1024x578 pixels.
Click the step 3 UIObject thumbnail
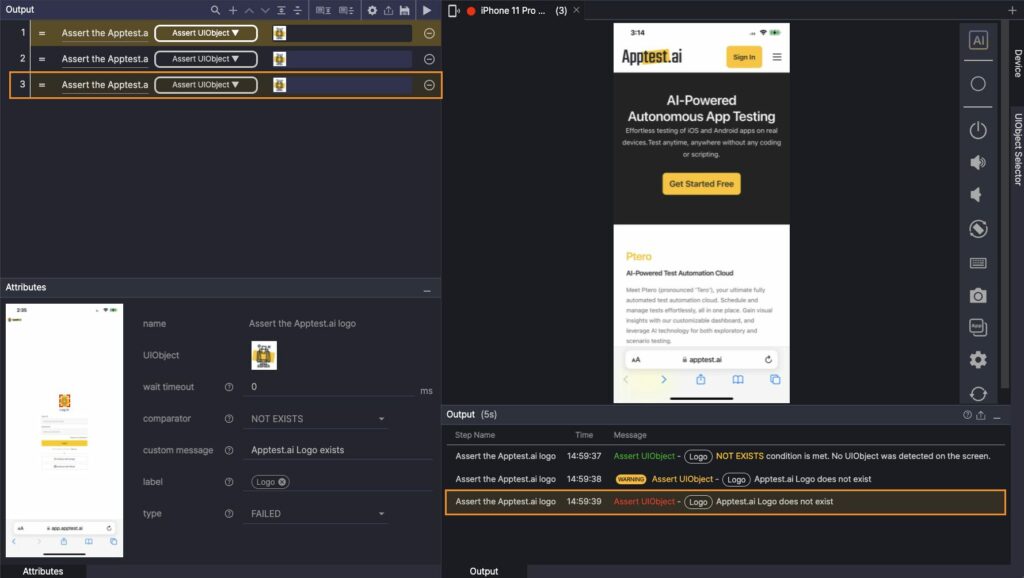tap(280, 85)
